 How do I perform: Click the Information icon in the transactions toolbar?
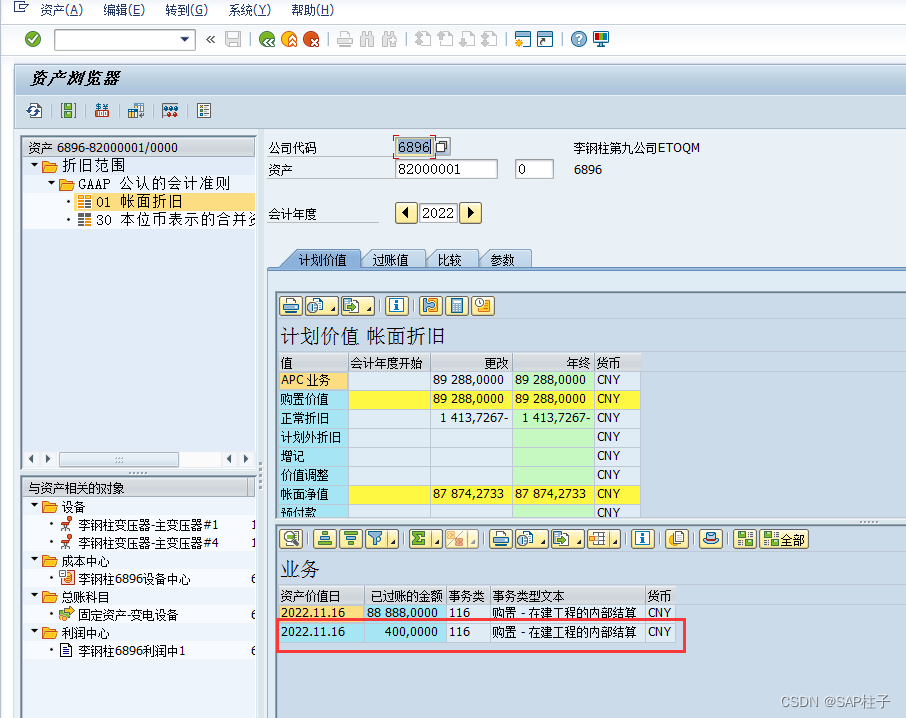[642, 540]
